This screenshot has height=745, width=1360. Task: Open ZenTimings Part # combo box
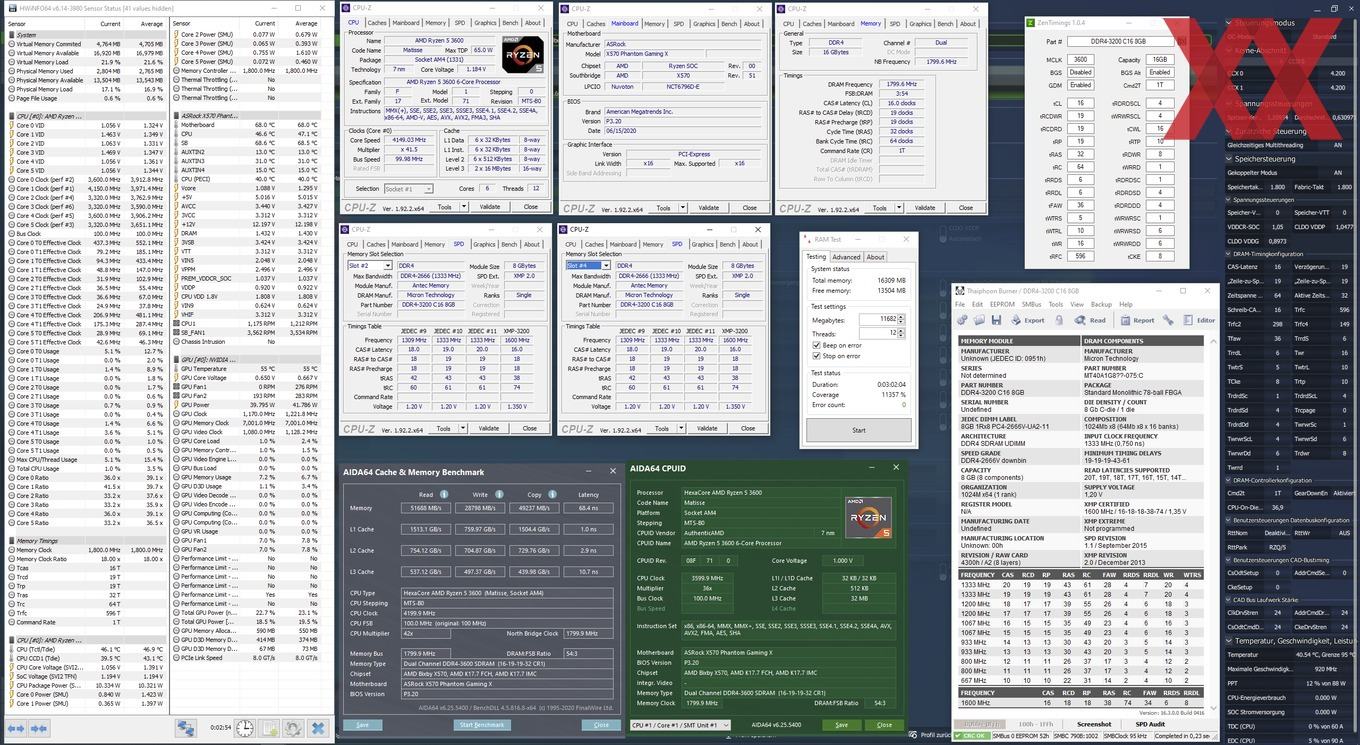pyautogui.click(x=1120, y=41)
